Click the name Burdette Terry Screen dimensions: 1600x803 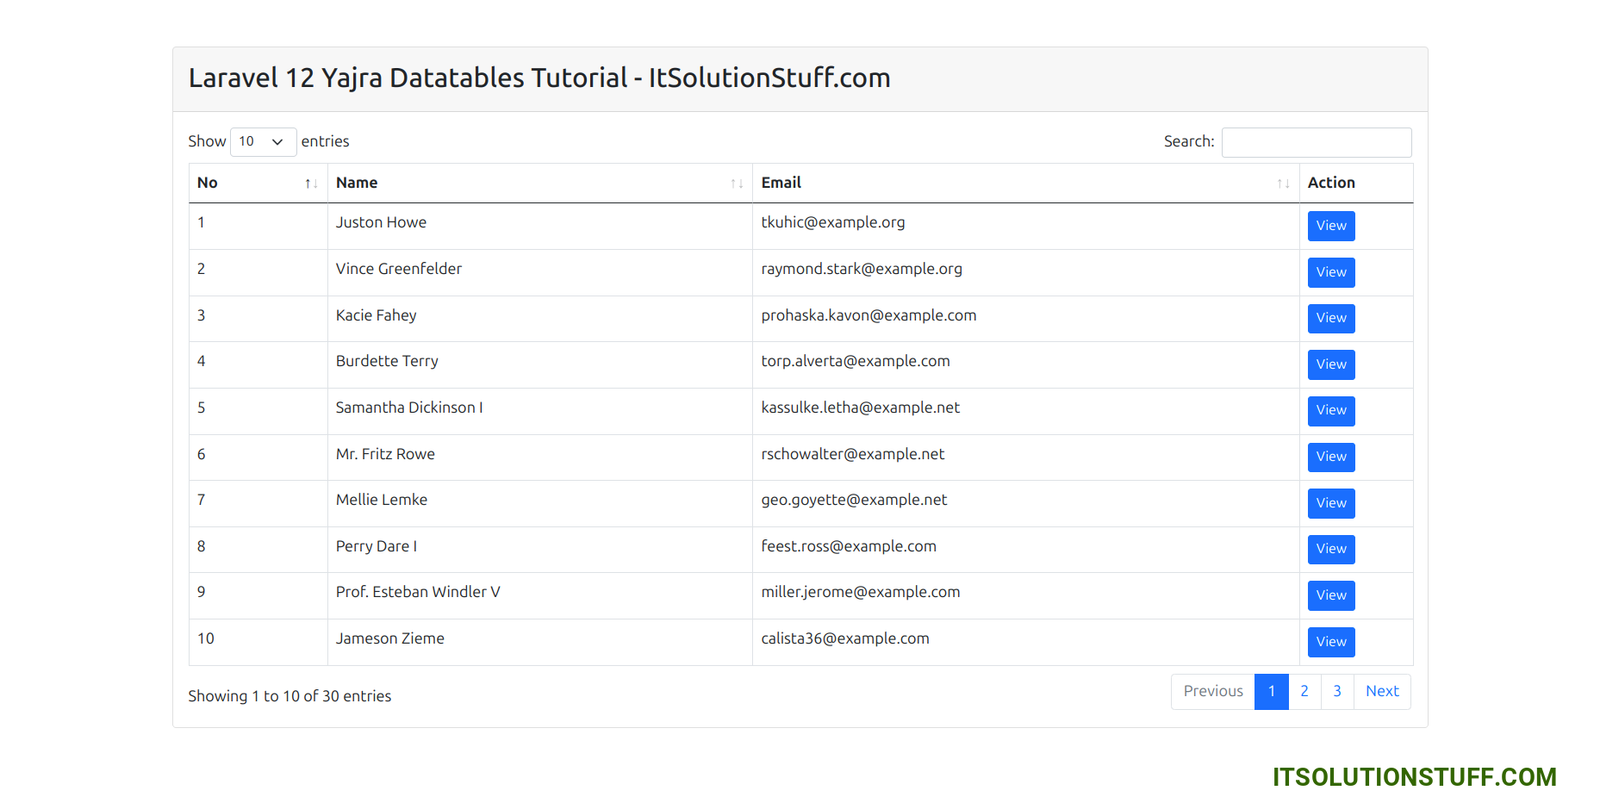click(x=387, y=362)
